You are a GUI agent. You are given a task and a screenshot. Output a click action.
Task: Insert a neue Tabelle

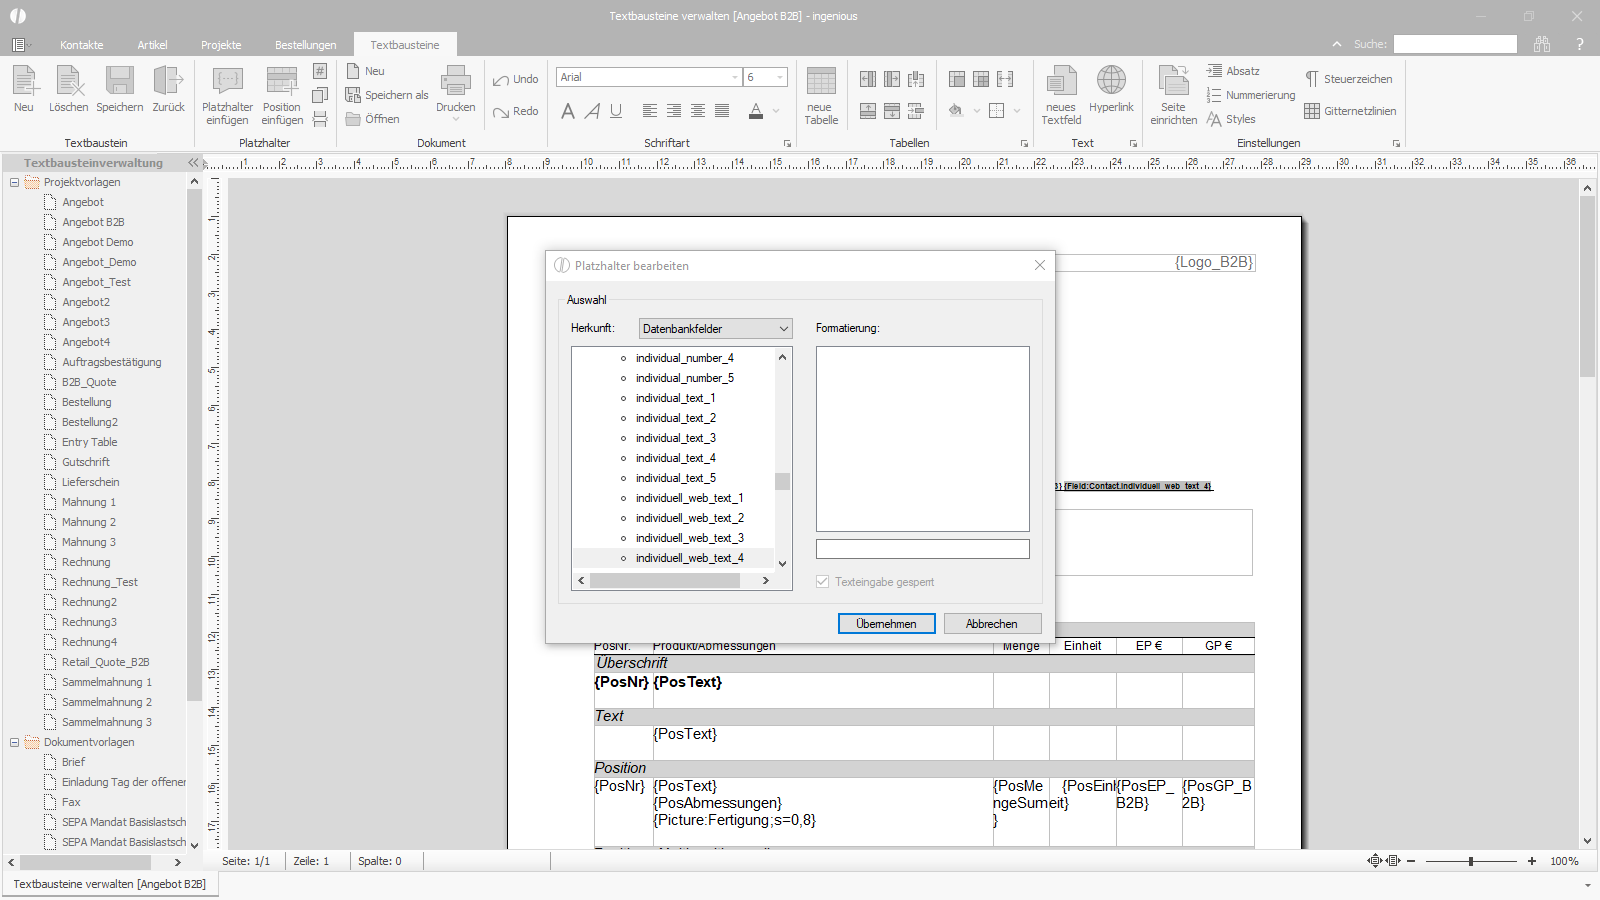pos(821,95)
